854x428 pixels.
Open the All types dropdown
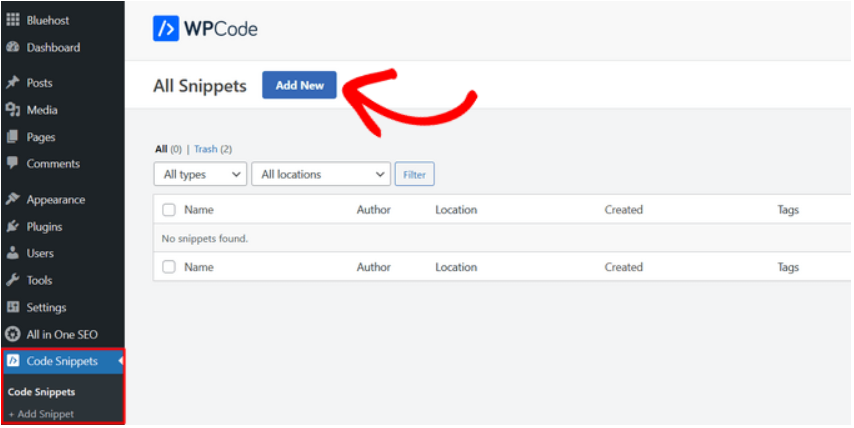200,174
